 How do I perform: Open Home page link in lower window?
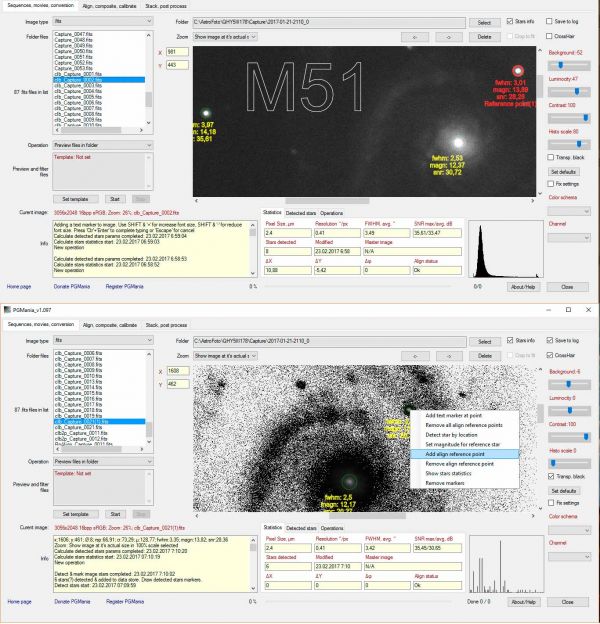(19, 602)
